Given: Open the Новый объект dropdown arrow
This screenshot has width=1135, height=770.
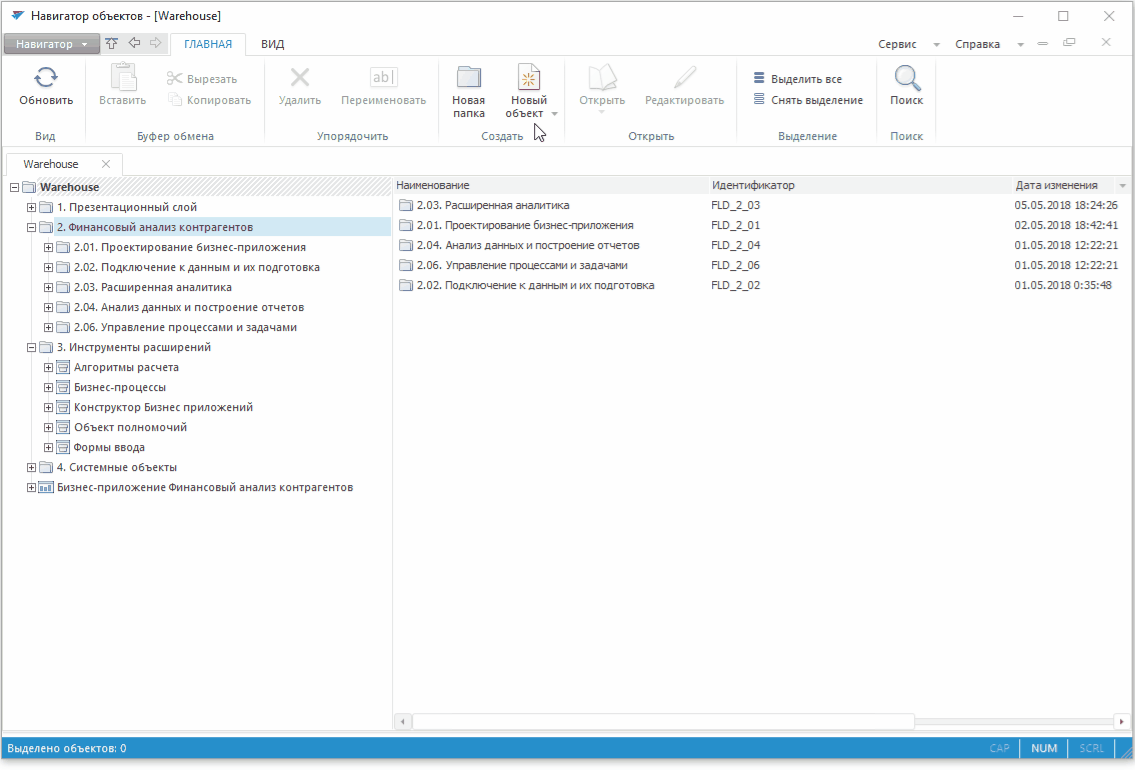Looking at the screenshot, I should click(x=554, y=114).
